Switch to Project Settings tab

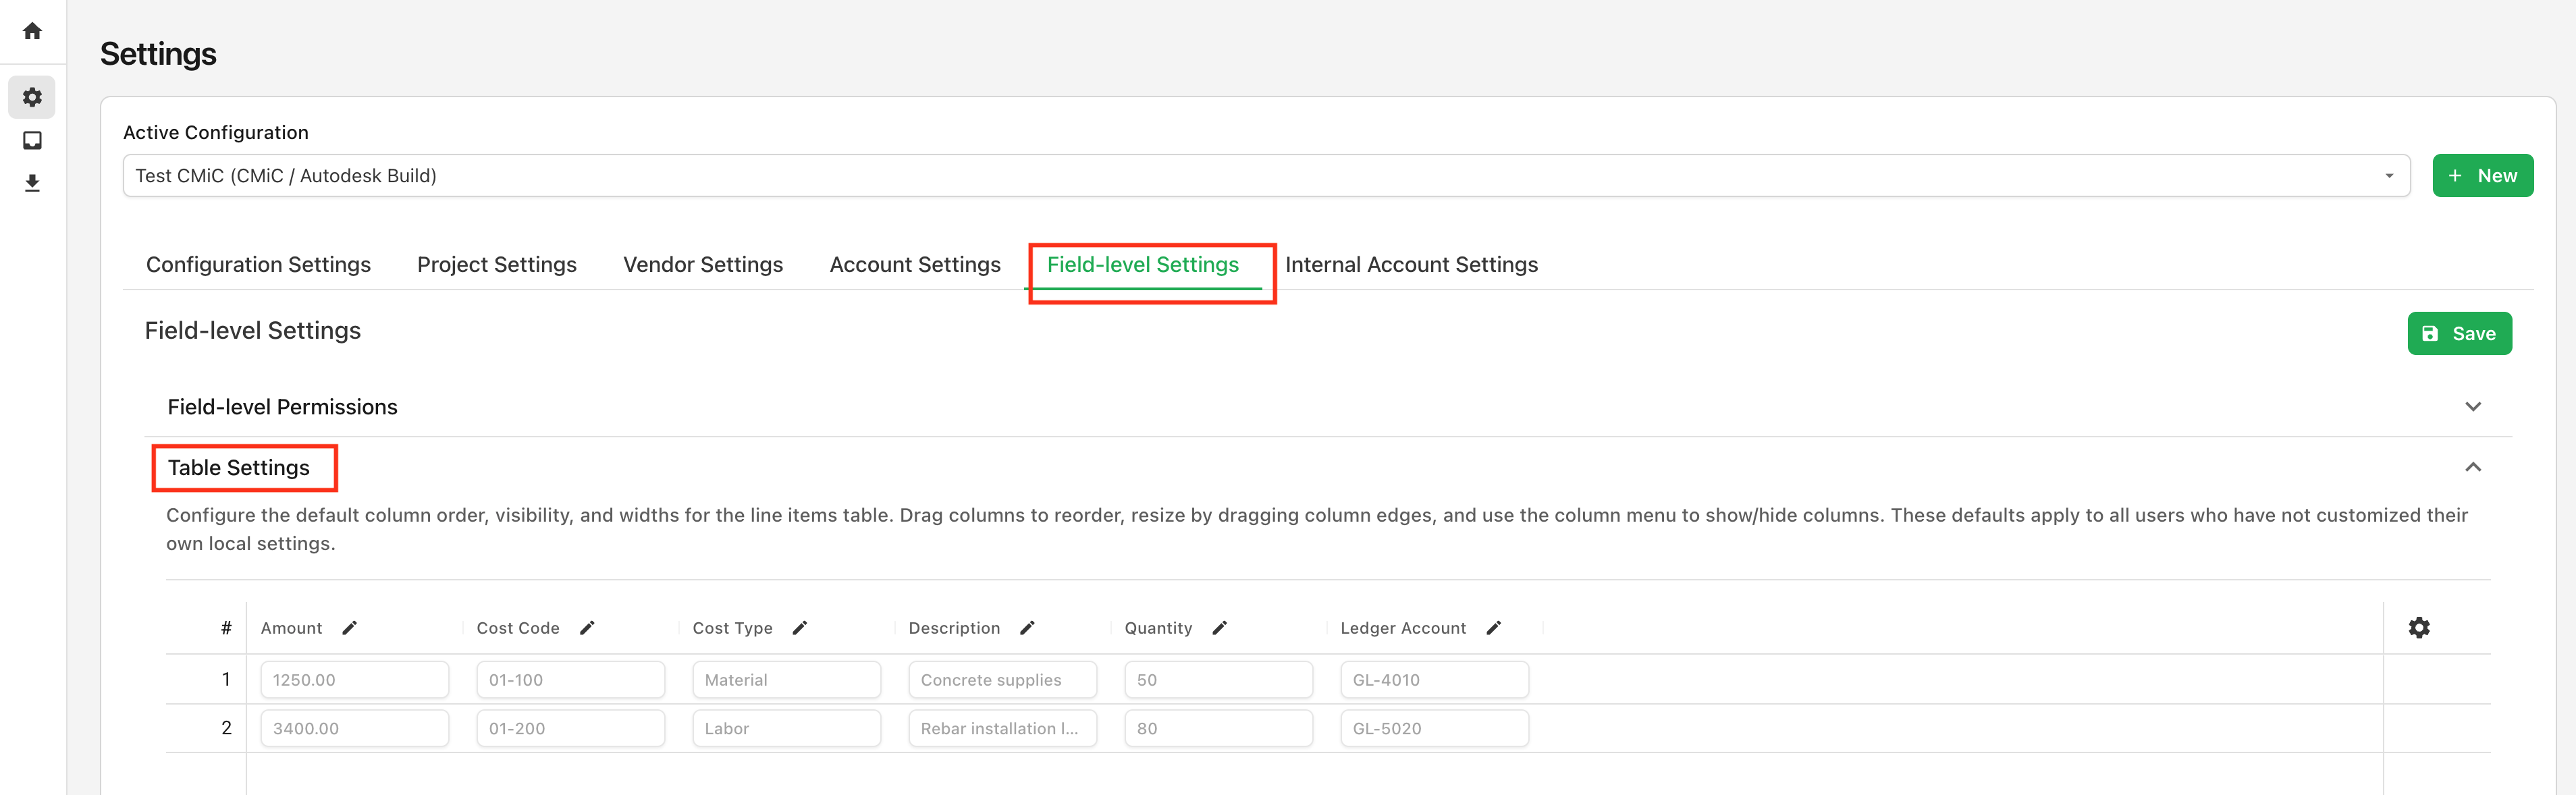click(x=497, y=265)
